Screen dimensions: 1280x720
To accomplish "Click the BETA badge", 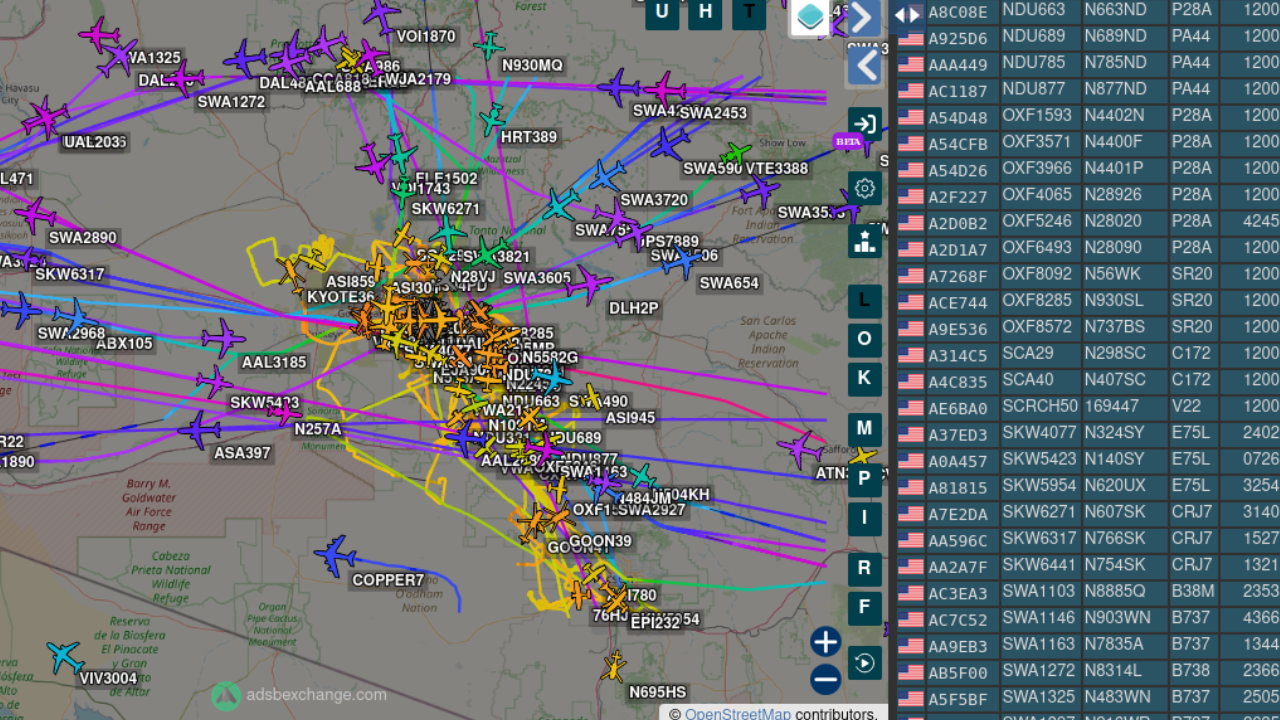I will [848, 141].
